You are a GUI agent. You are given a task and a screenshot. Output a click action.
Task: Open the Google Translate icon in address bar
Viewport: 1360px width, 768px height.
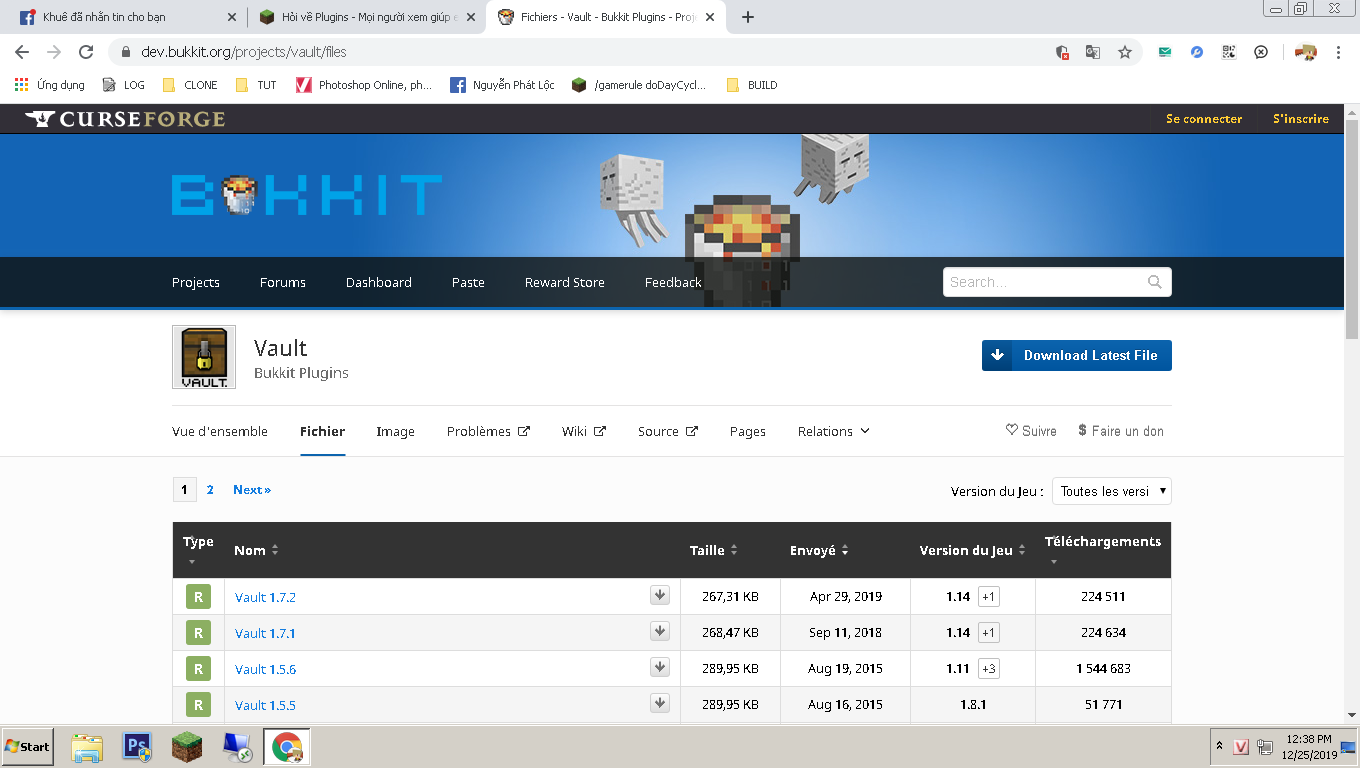(1093, 52)
